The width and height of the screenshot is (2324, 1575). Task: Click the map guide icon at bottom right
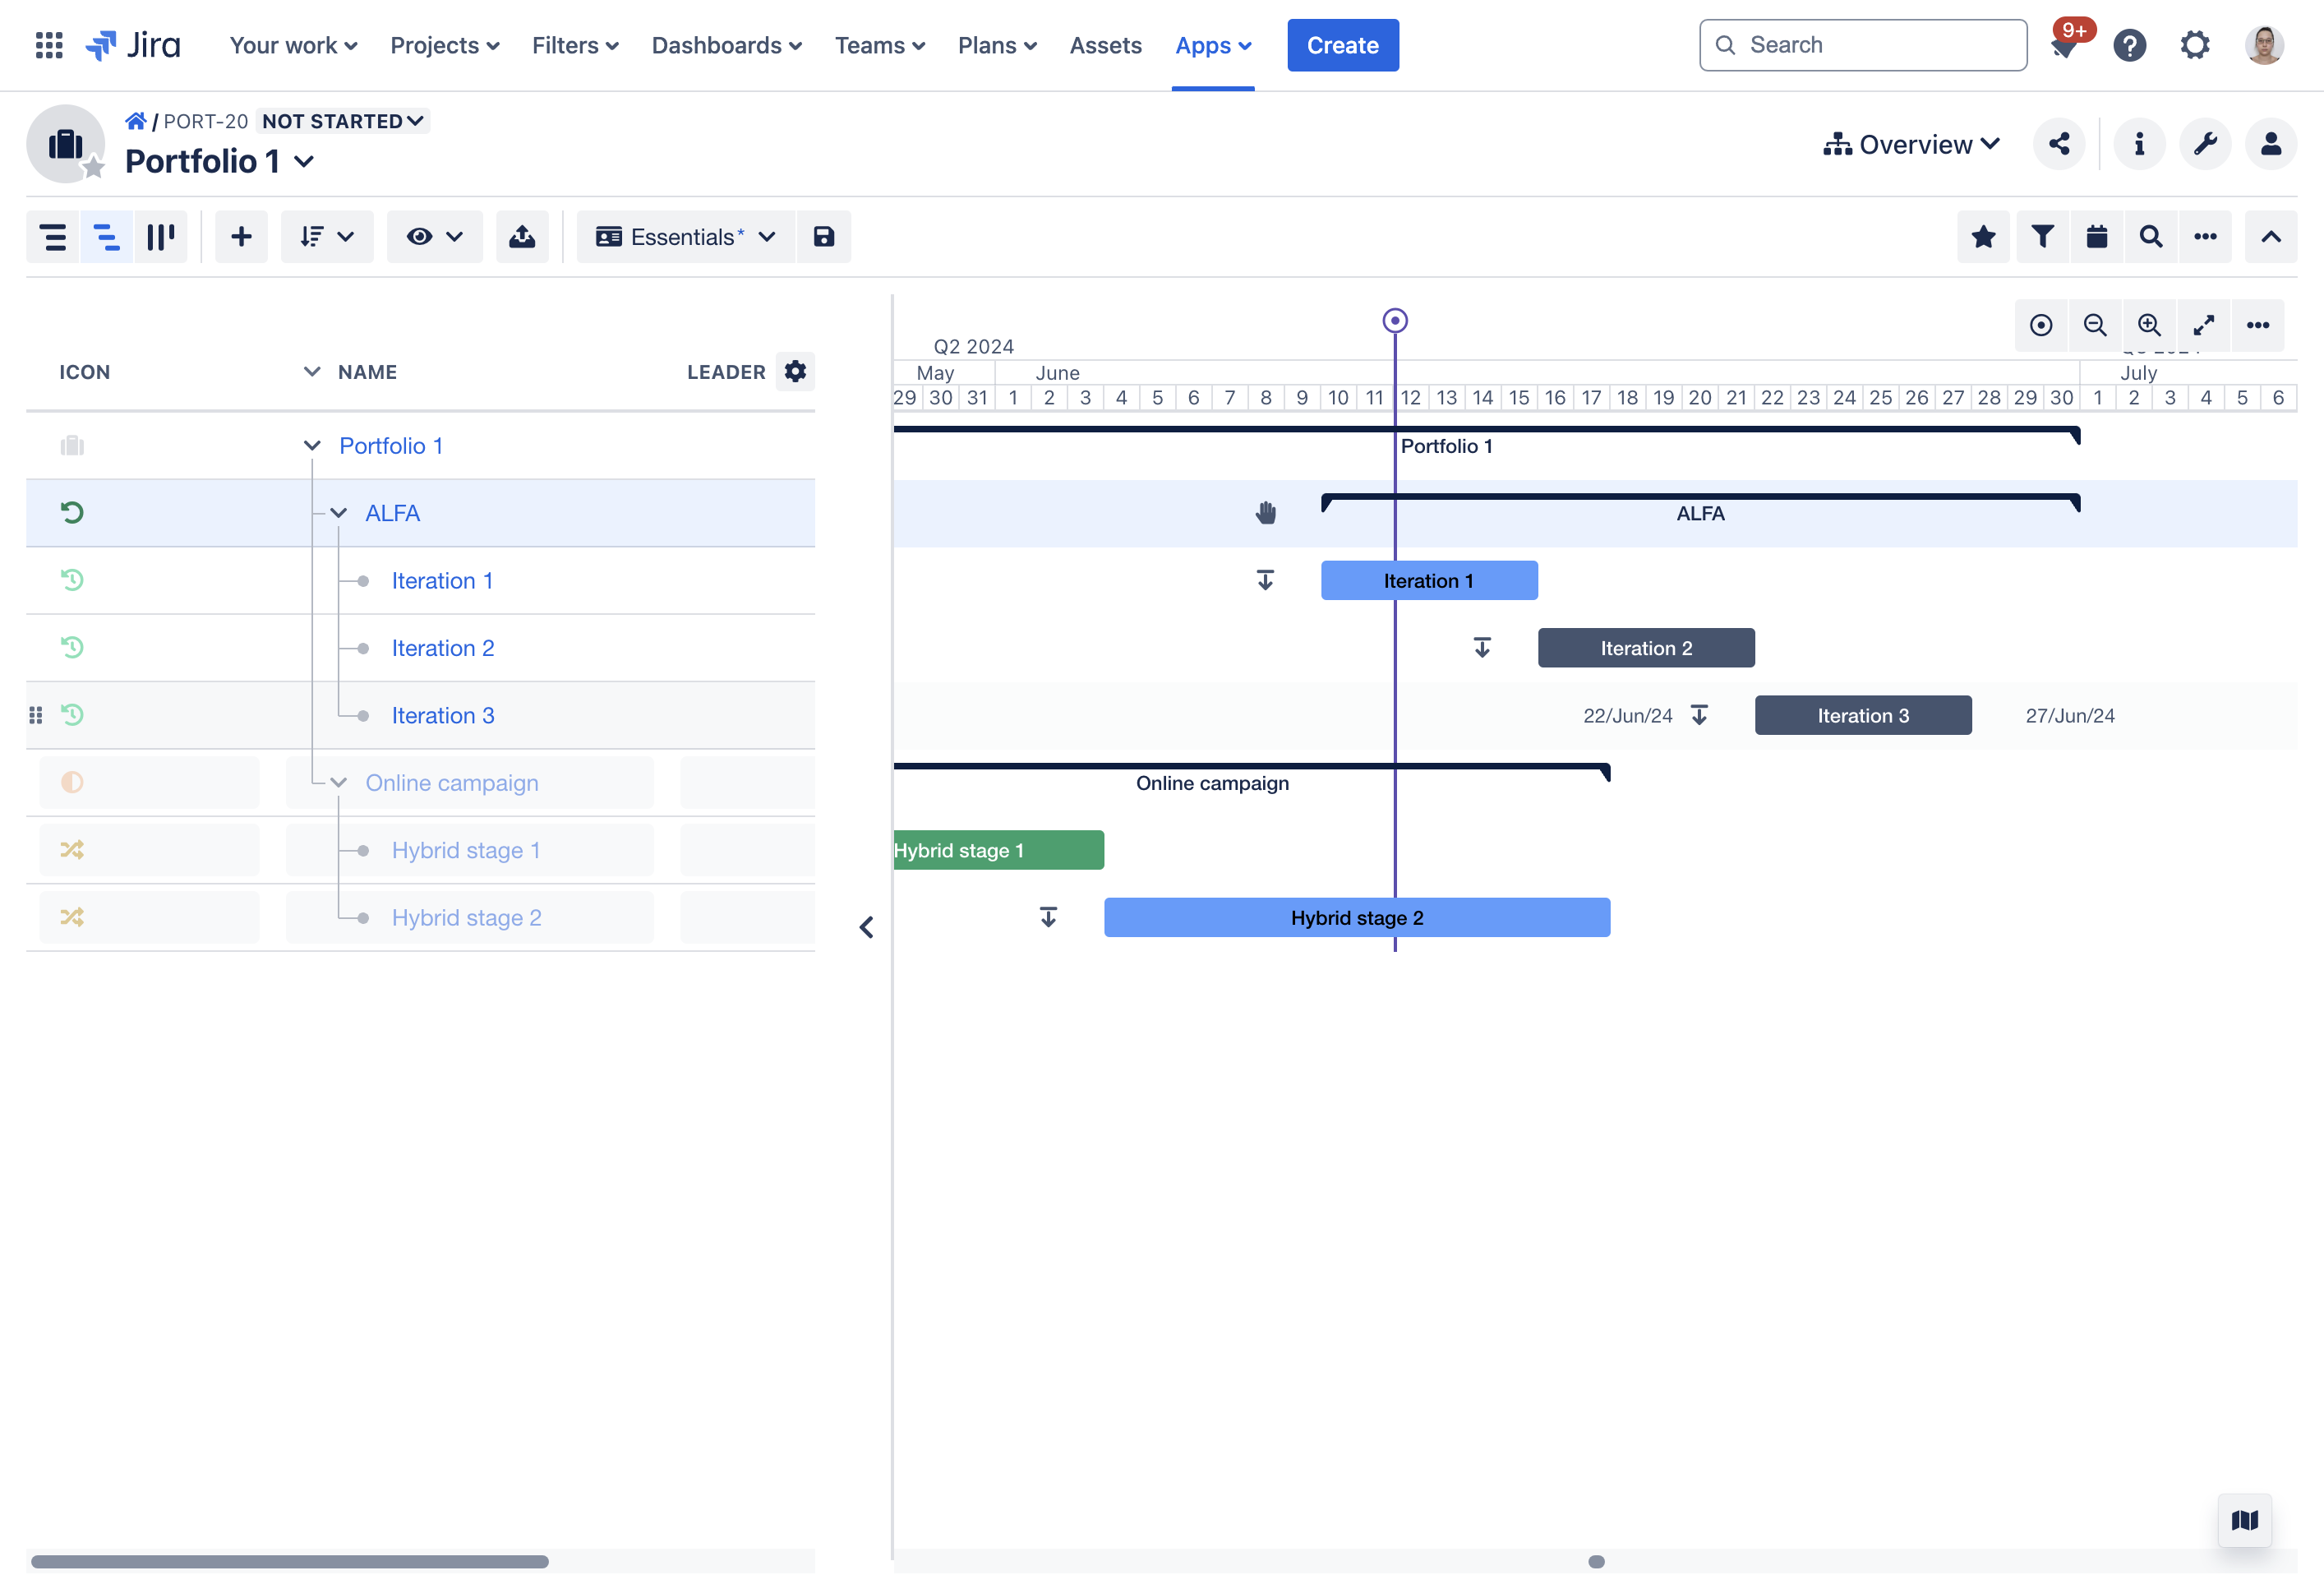pyautogui.click(x=2244, y=1520)
